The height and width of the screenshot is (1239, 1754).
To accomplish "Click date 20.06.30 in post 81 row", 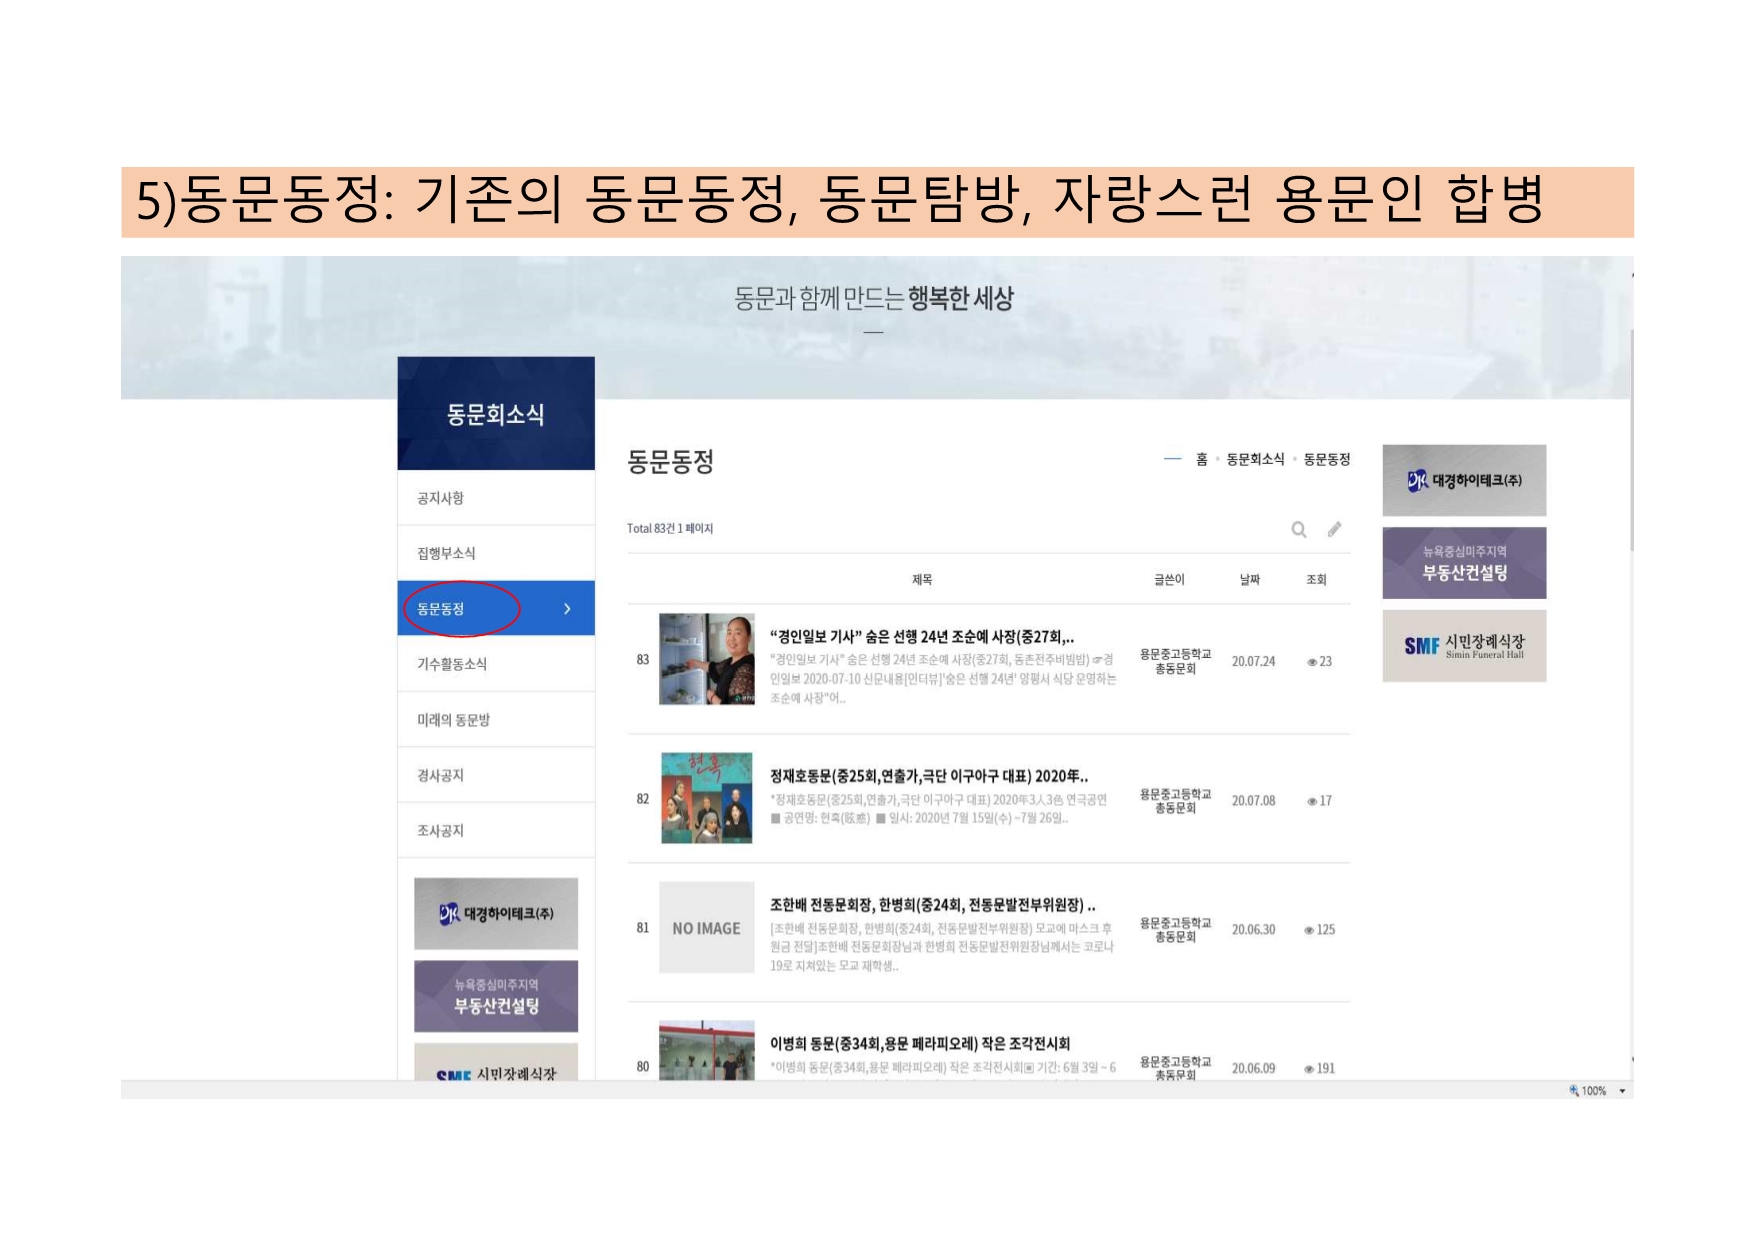I will point(1253,929).
